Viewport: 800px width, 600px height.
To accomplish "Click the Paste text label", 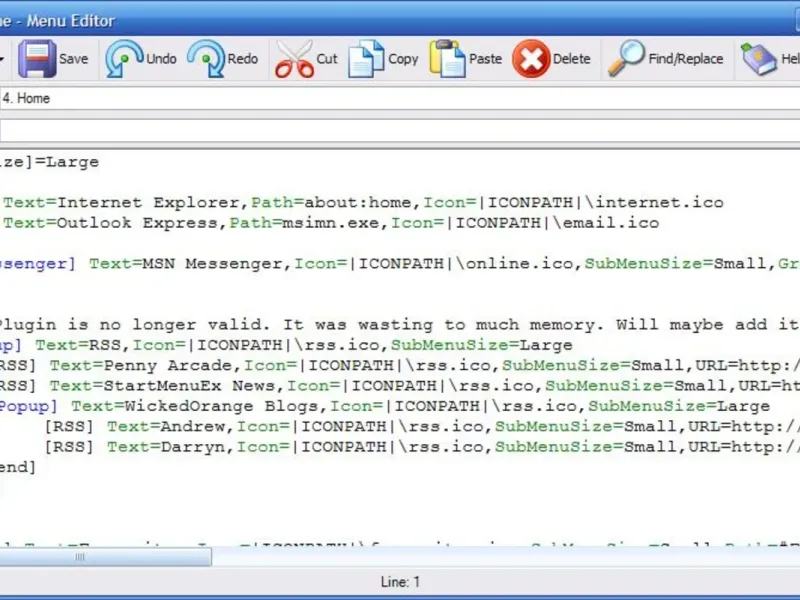I will pyautogui.click(x=485, y=59).
